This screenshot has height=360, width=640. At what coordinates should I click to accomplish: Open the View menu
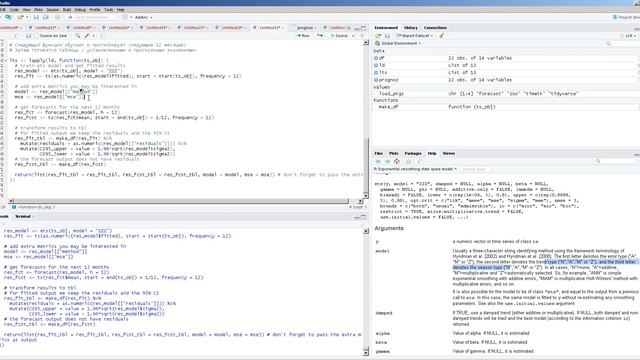click(27, 9)
